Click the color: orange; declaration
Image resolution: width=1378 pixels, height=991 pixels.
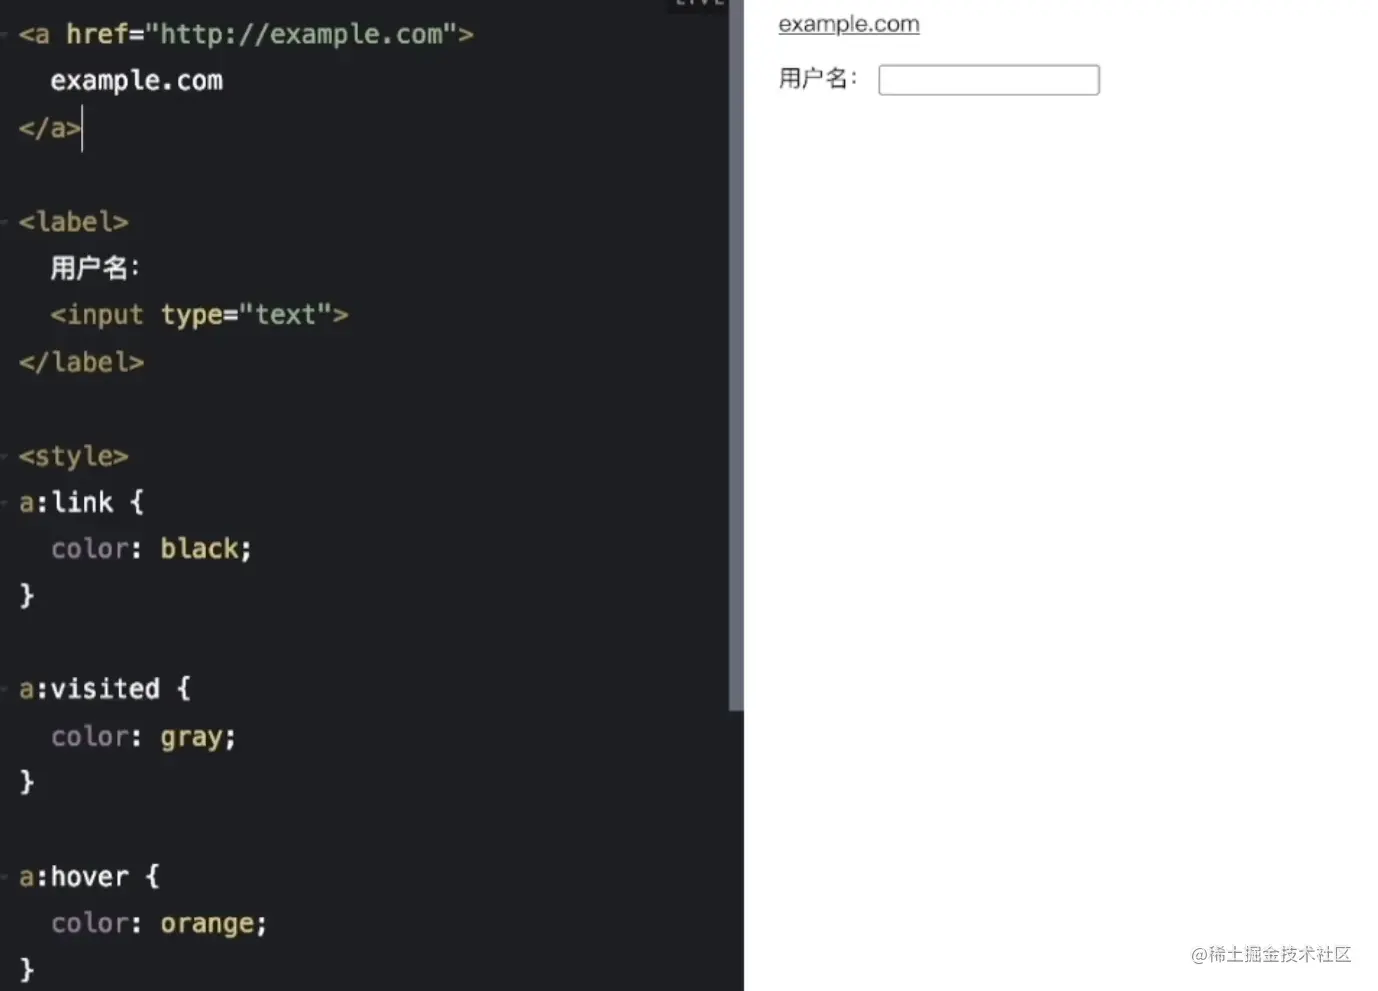point(159,923)
